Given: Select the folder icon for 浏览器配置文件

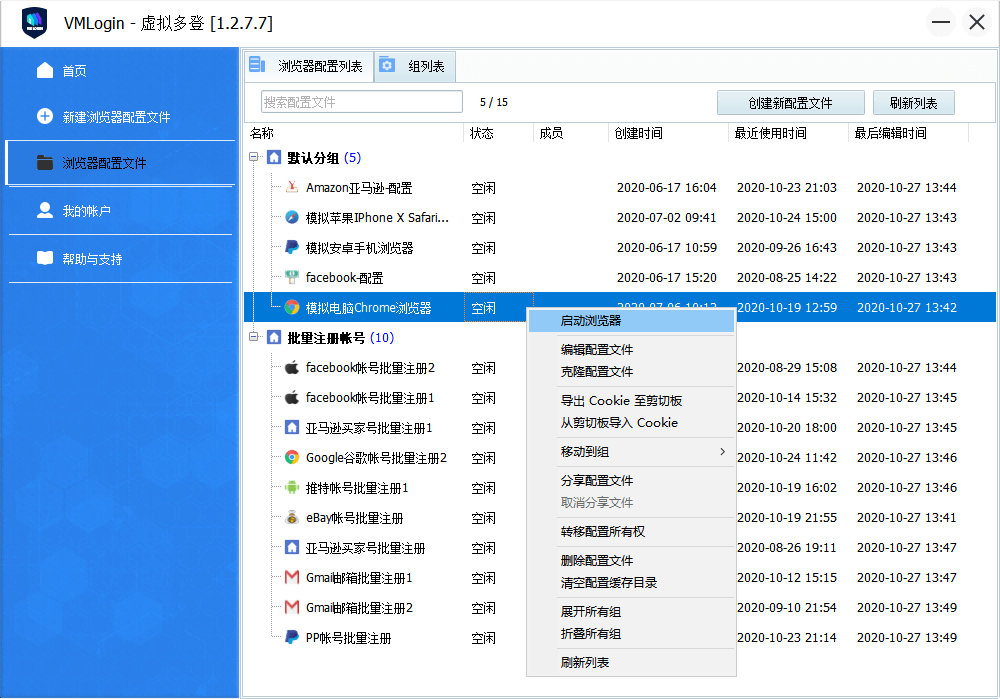Looking at the screenshot, I should pyautogui.click(x=45, y=163).
